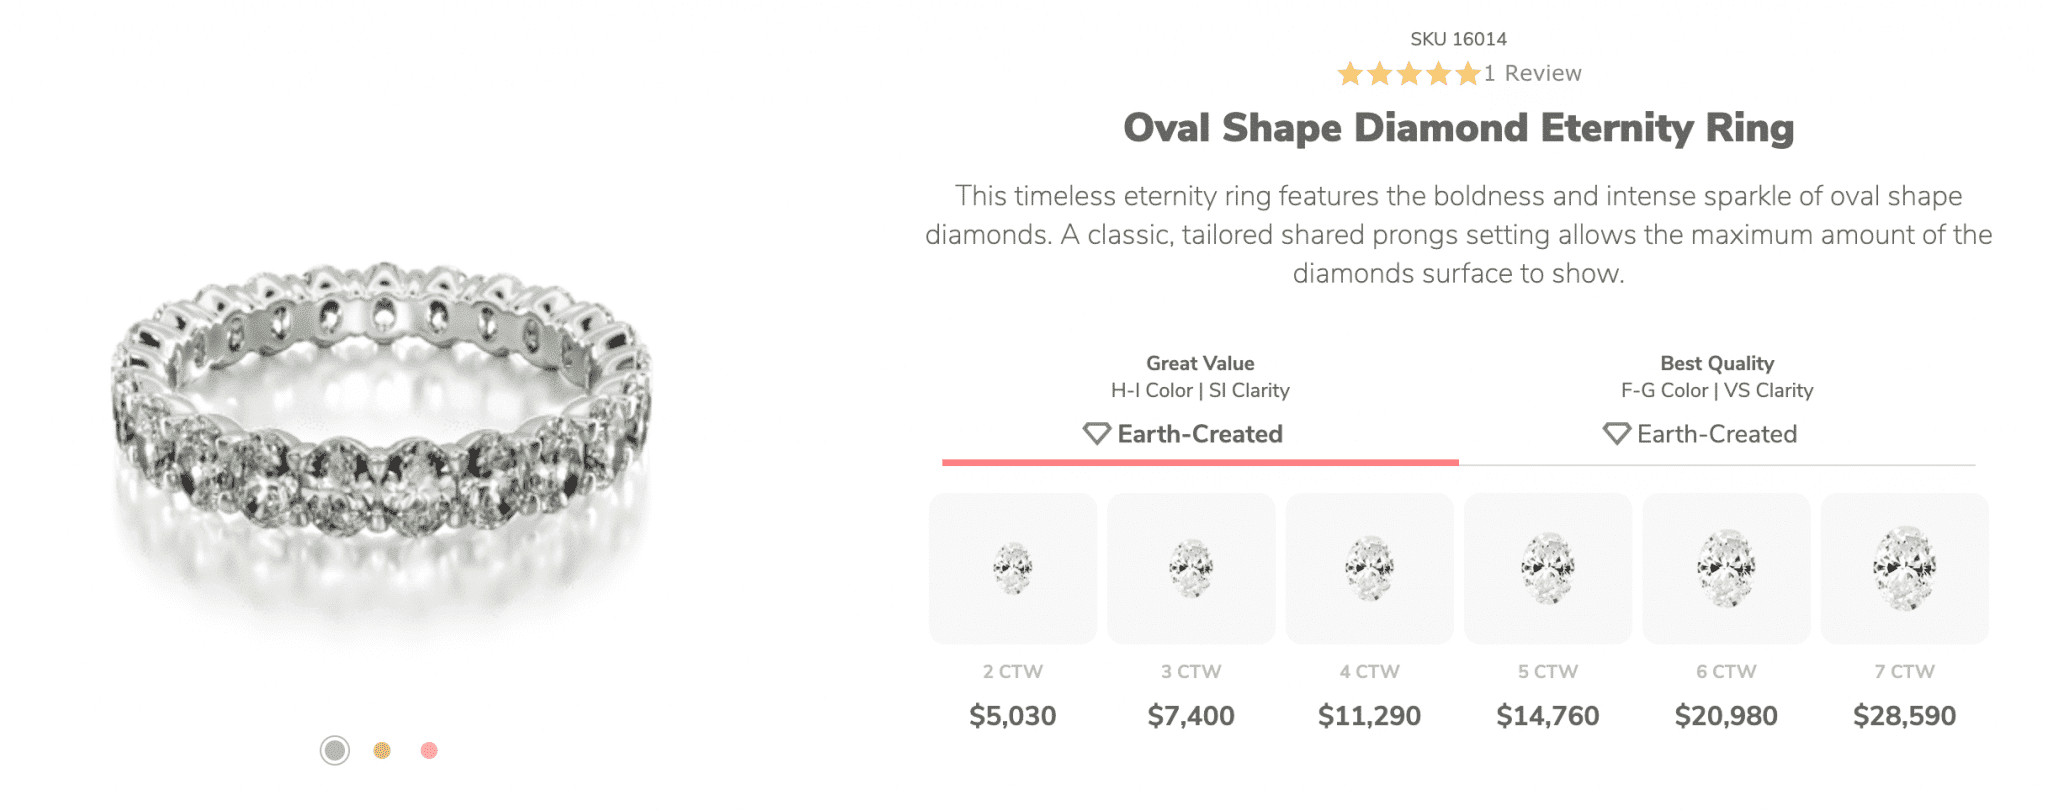
Task: Switch to the Great Value option
Action: tap(1200, 400)
